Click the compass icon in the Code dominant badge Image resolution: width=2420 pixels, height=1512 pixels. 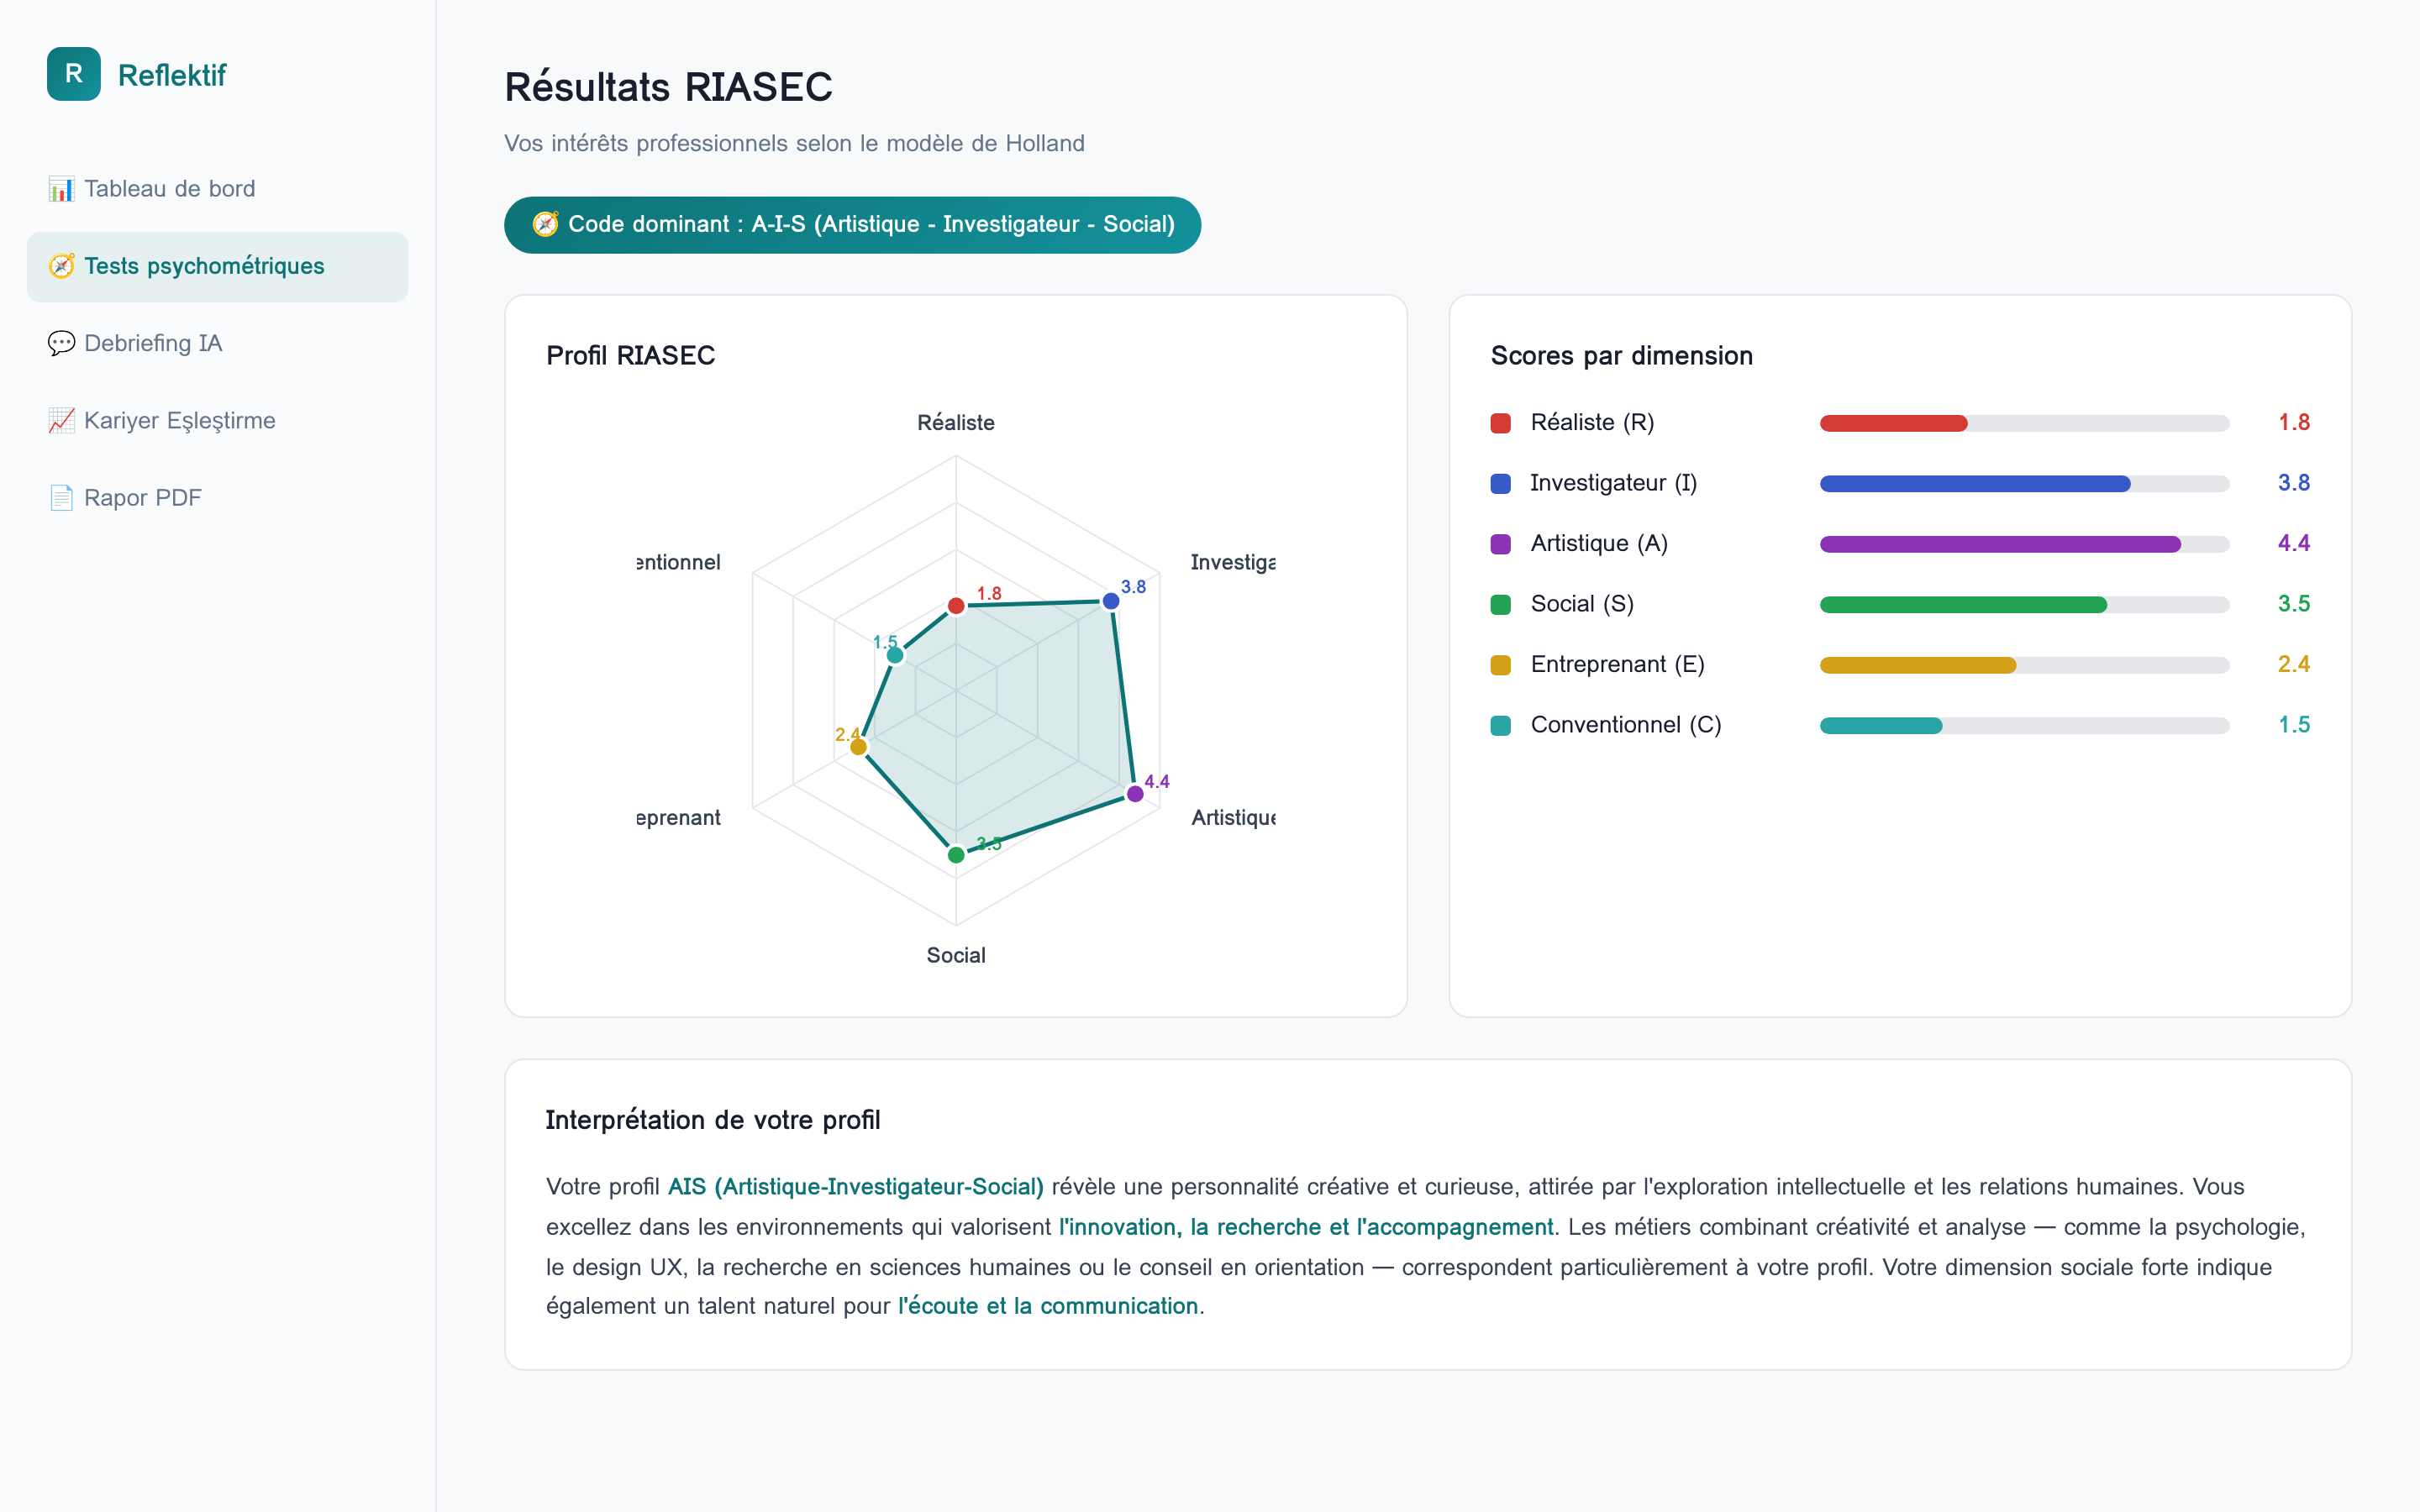coord(545,224)
